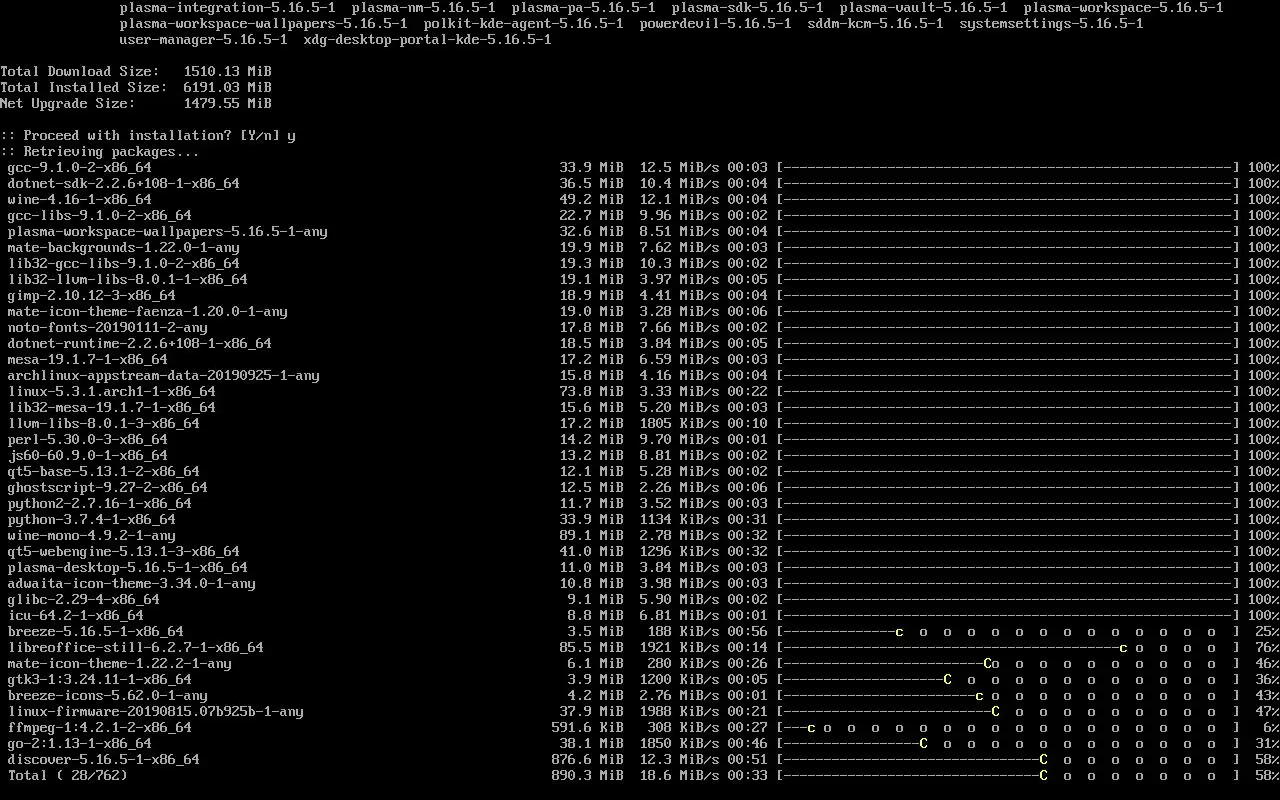Click the libreoffice-still download progress bar
1280x800 pixels.
pyautogui.click(x=1008, y=648)
